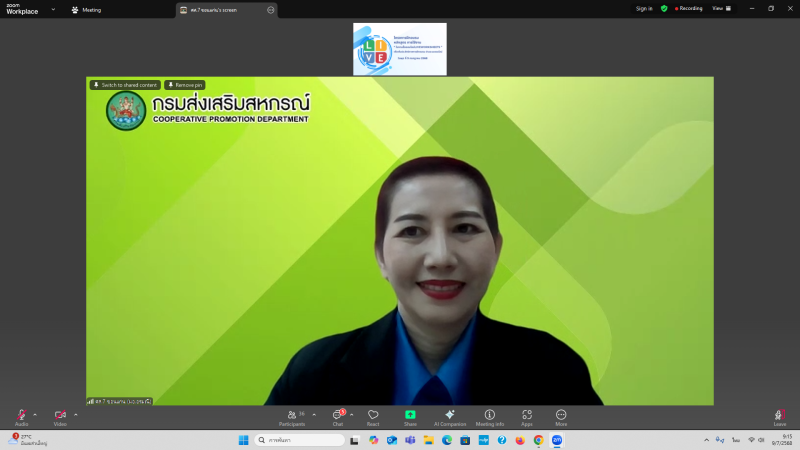This screenshot has width=800, height=450.
Task: Open the More options menu
Action: click(x=561, y=416)
